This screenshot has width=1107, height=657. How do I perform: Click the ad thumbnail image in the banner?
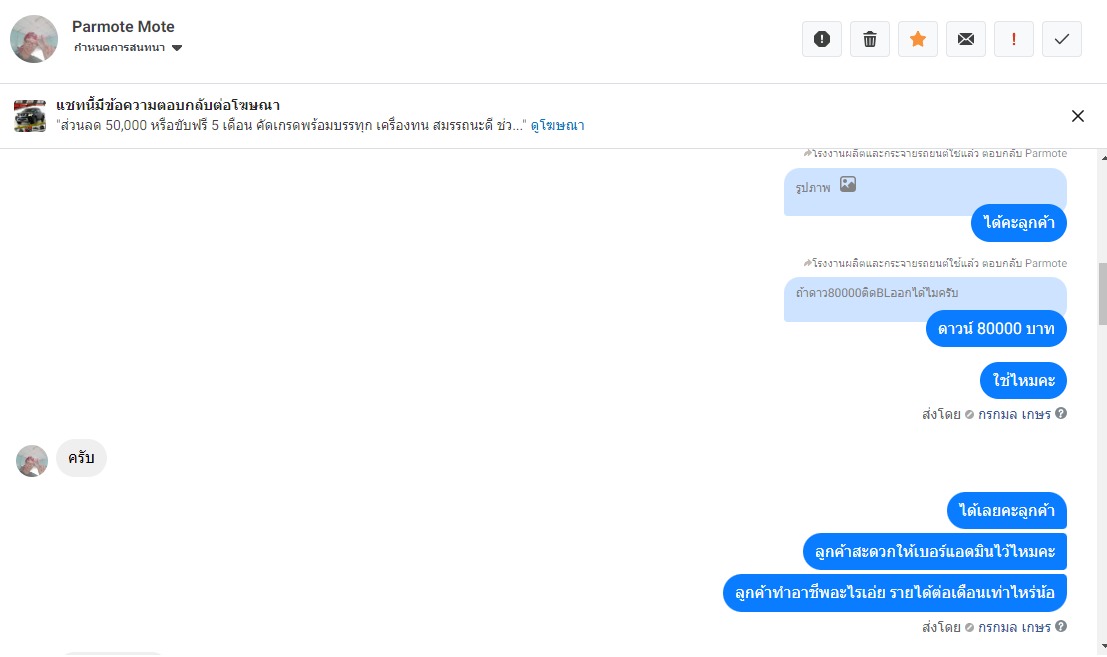tap(30, 116)
